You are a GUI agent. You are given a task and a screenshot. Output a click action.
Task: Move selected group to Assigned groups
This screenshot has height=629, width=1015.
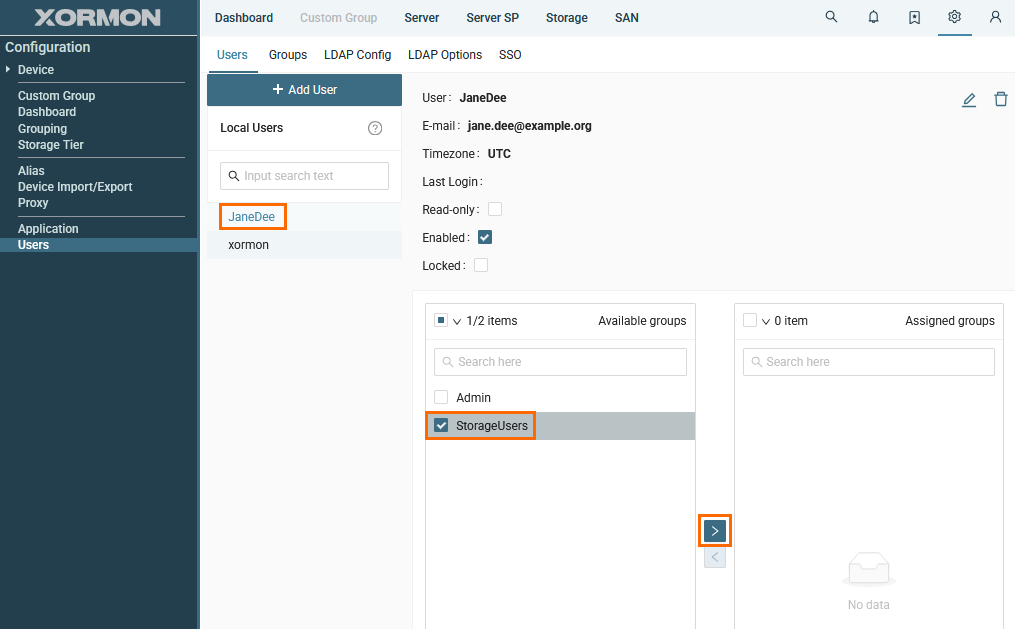(x=714, y=530)
